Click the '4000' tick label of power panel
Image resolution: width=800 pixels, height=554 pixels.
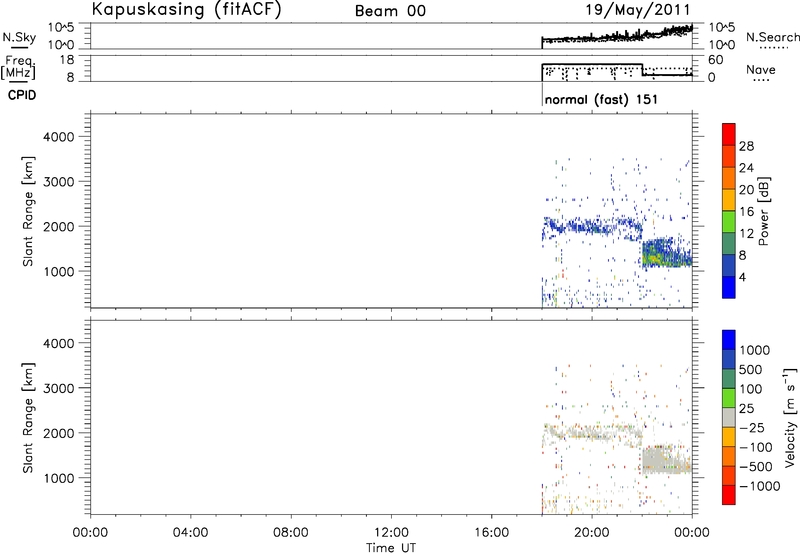coord(59,137)
